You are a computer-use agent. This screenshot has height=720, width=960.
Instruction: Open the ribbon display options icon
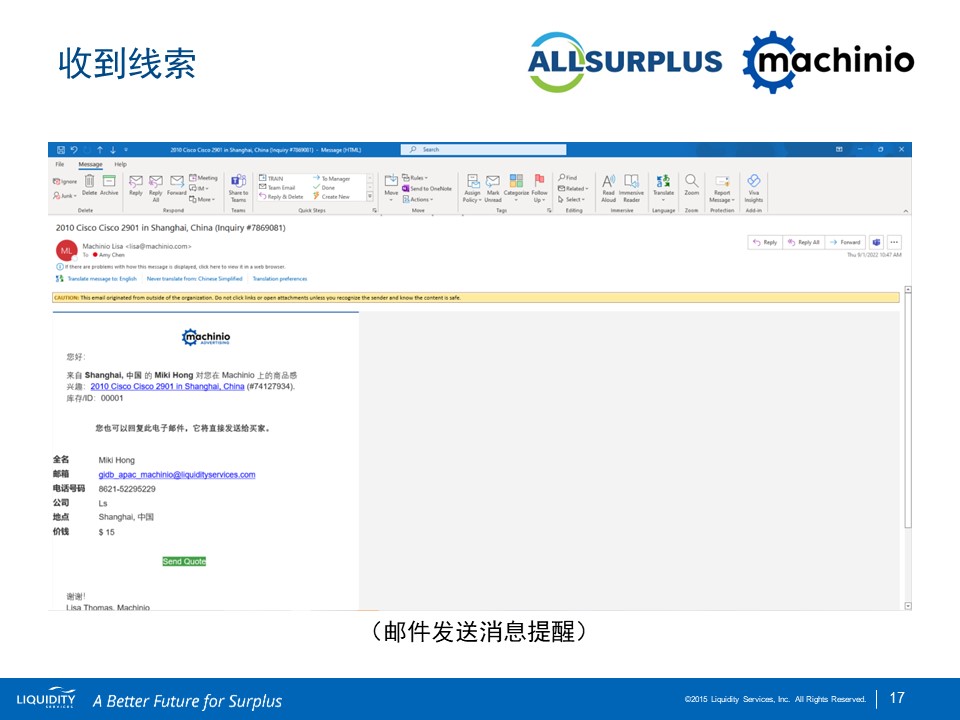tap(839, 149)
